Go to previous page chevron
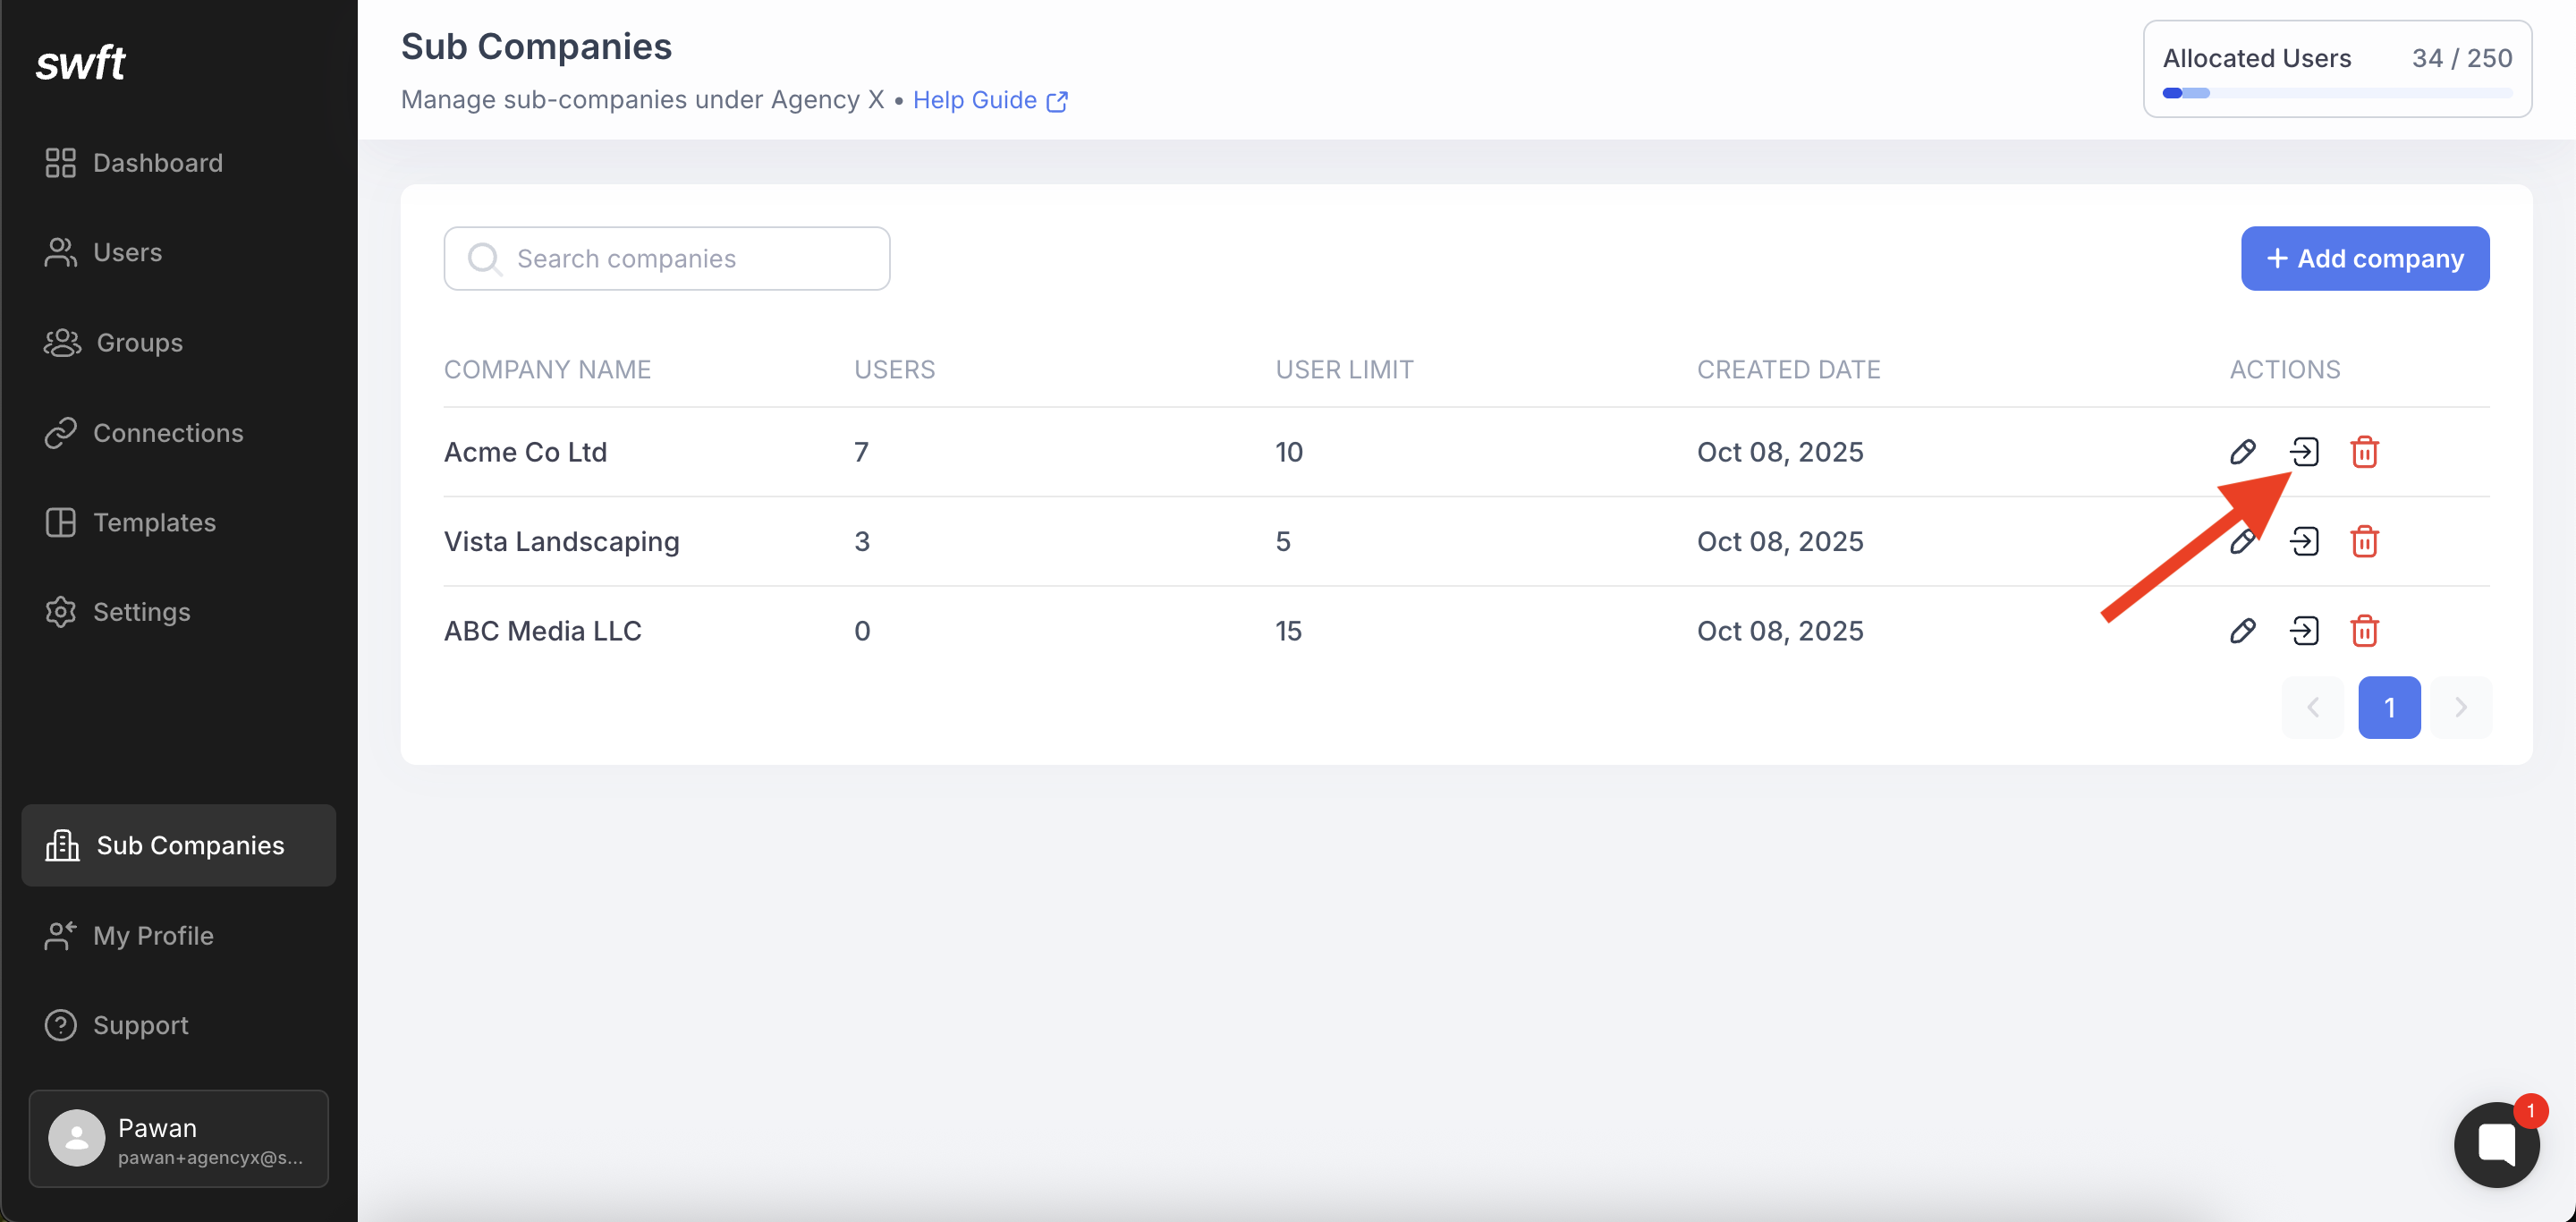 [x=2313, y=708]
